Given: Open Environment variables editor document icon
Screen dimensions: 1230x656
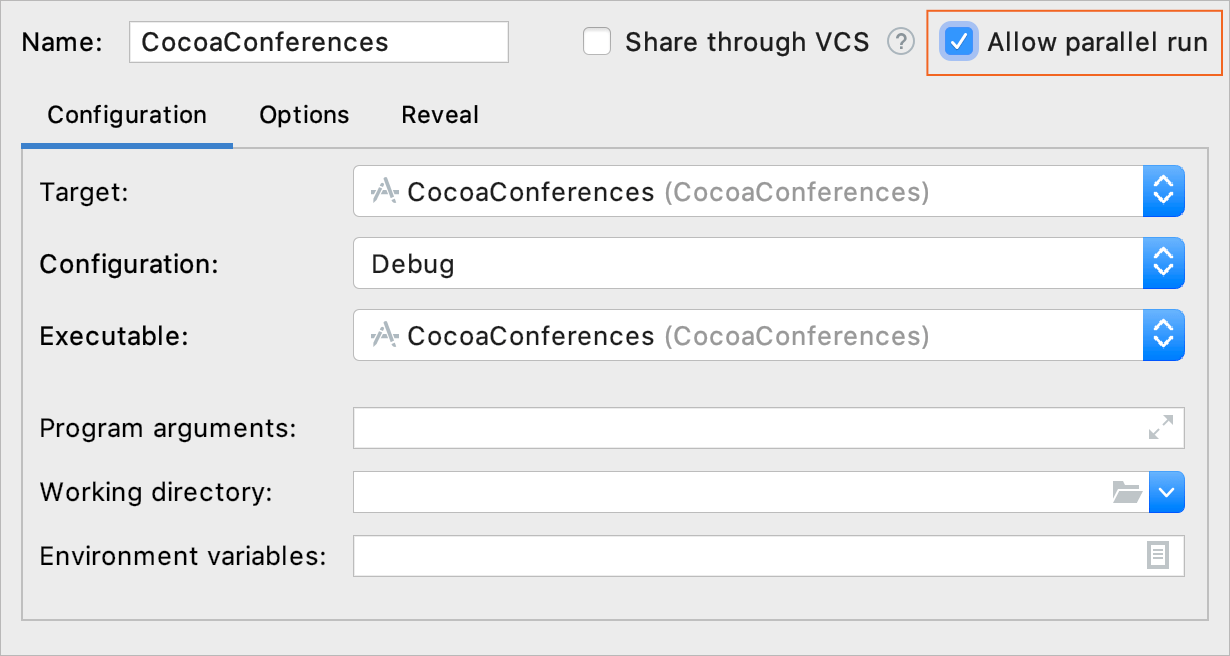Looking at the screenshot, I should click(1158, 556).
